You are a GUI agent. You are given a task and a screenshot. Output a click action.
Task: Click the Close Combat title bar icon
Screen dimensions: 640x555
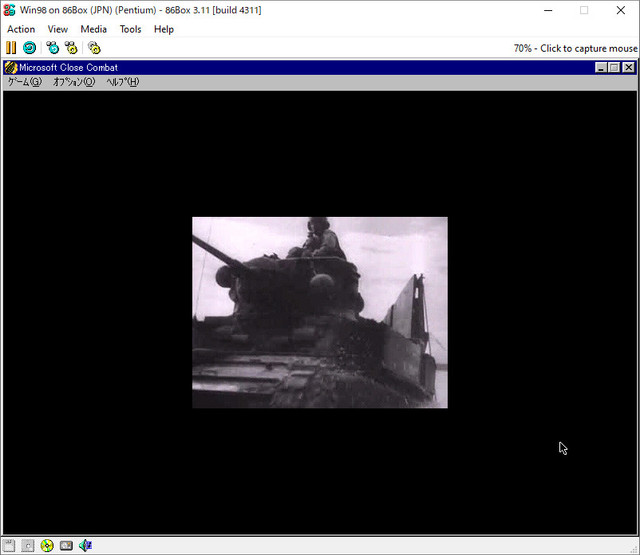11,67
